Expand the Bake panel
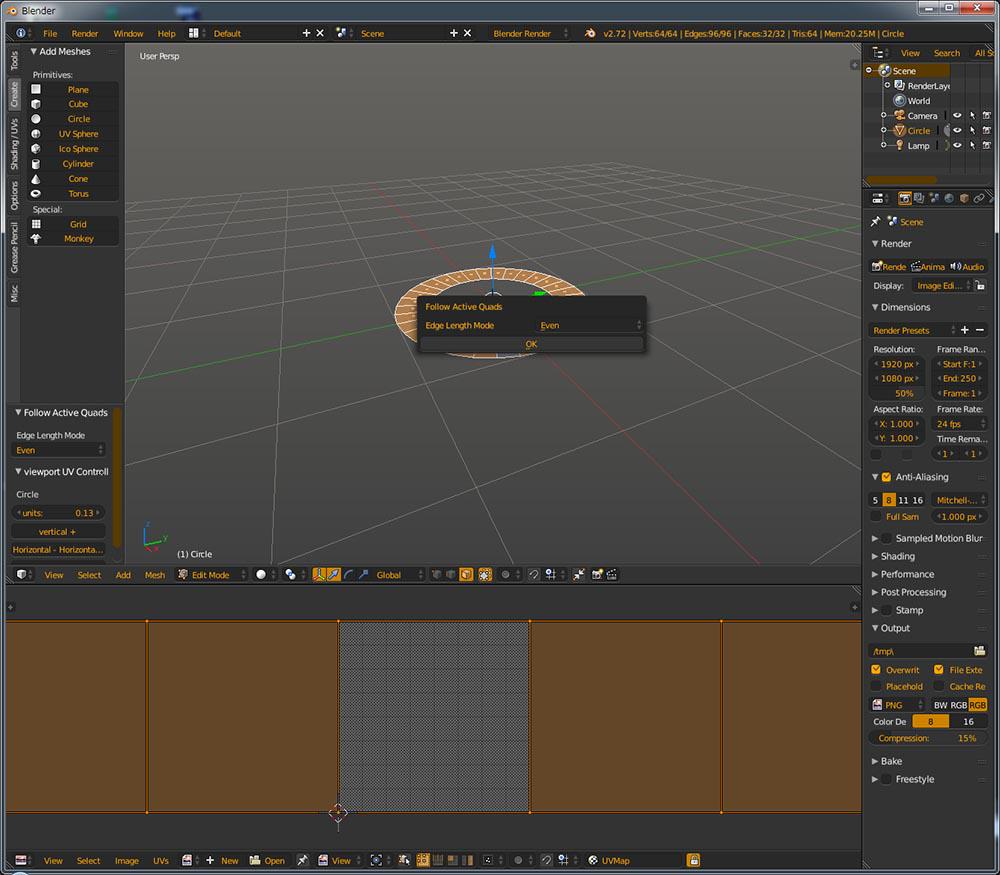The image size is (1000, 875). 891,761
